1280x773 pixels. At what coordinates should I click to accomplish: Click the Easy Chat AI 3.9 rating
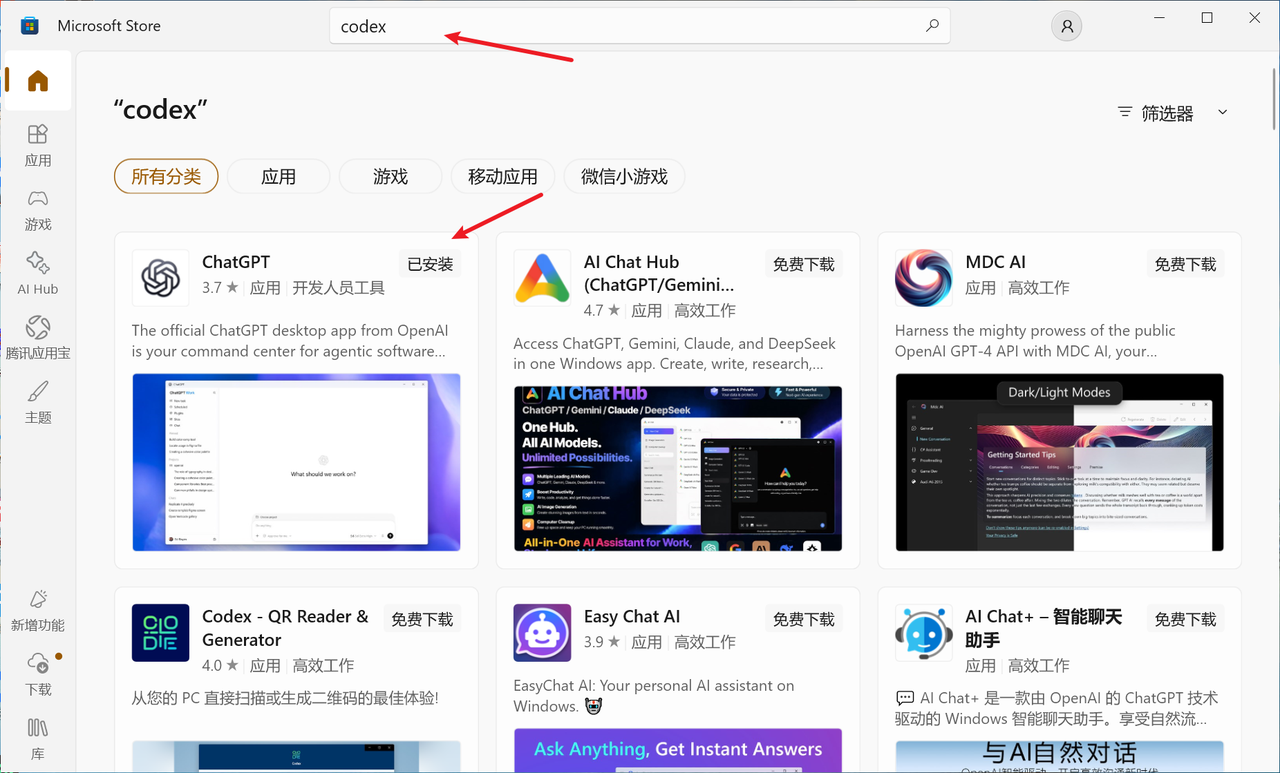point(602,642)
